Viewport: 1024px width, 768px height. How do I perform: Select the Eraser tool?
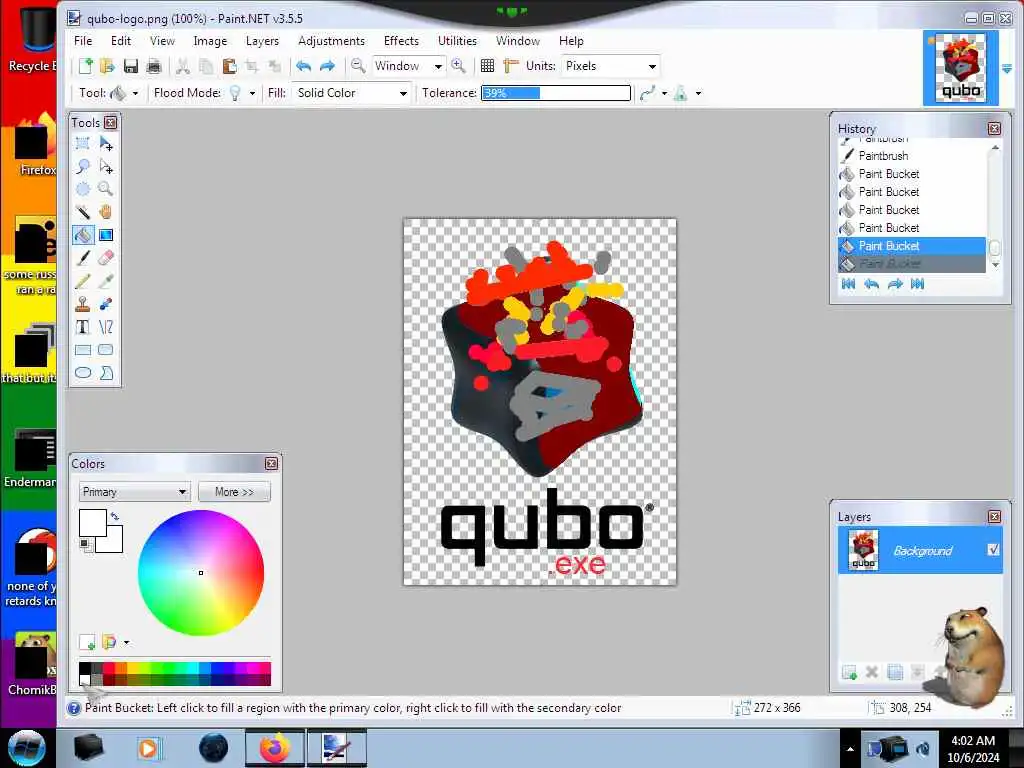pos(106,258)
